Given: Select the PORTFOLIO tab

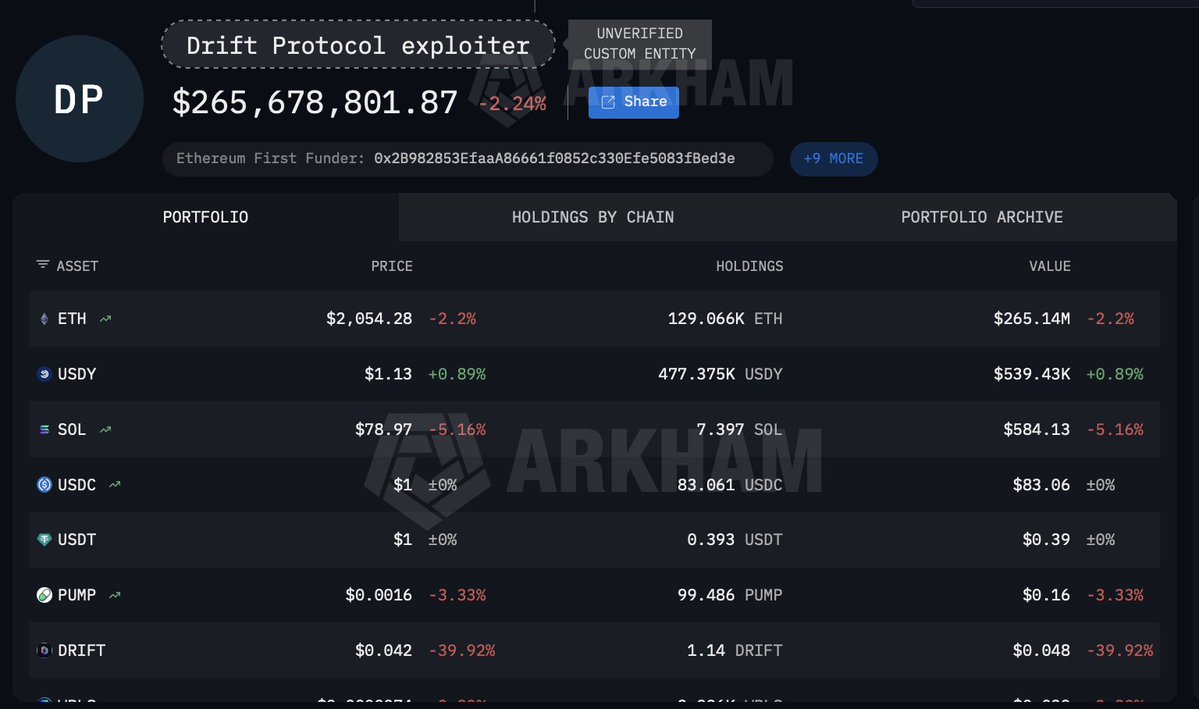Looking at the screenshot, I should (205, 217).
